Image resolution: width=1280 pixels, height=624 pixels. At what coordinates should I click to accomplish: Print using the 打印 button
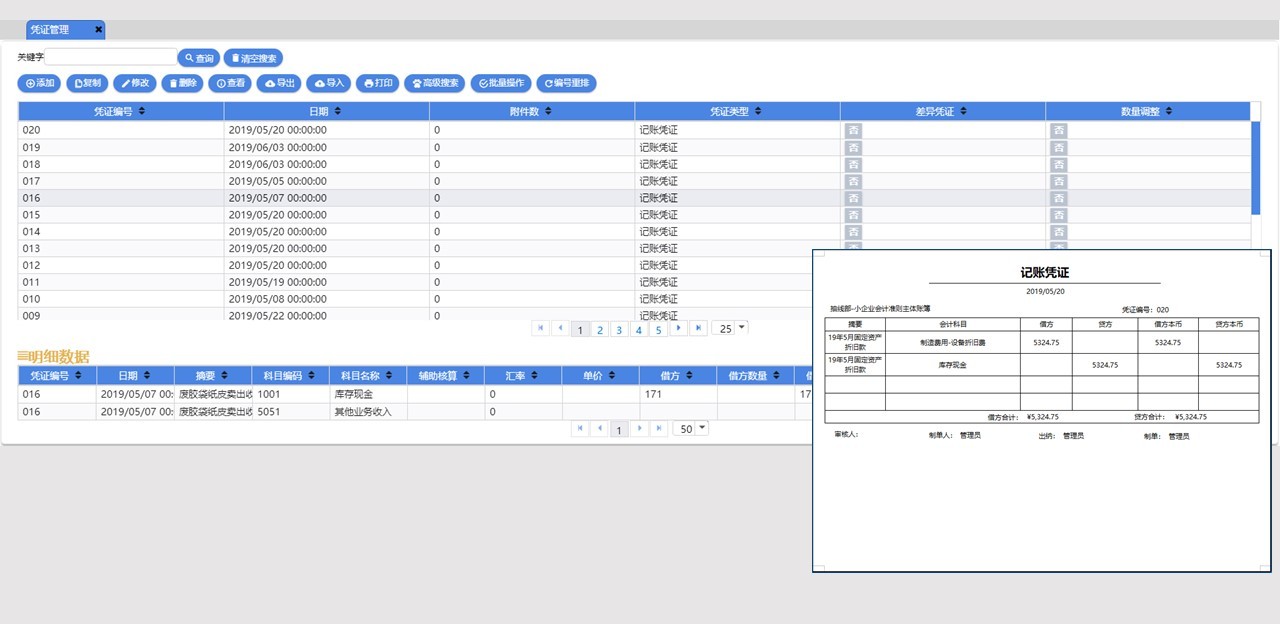click(378, 83)
